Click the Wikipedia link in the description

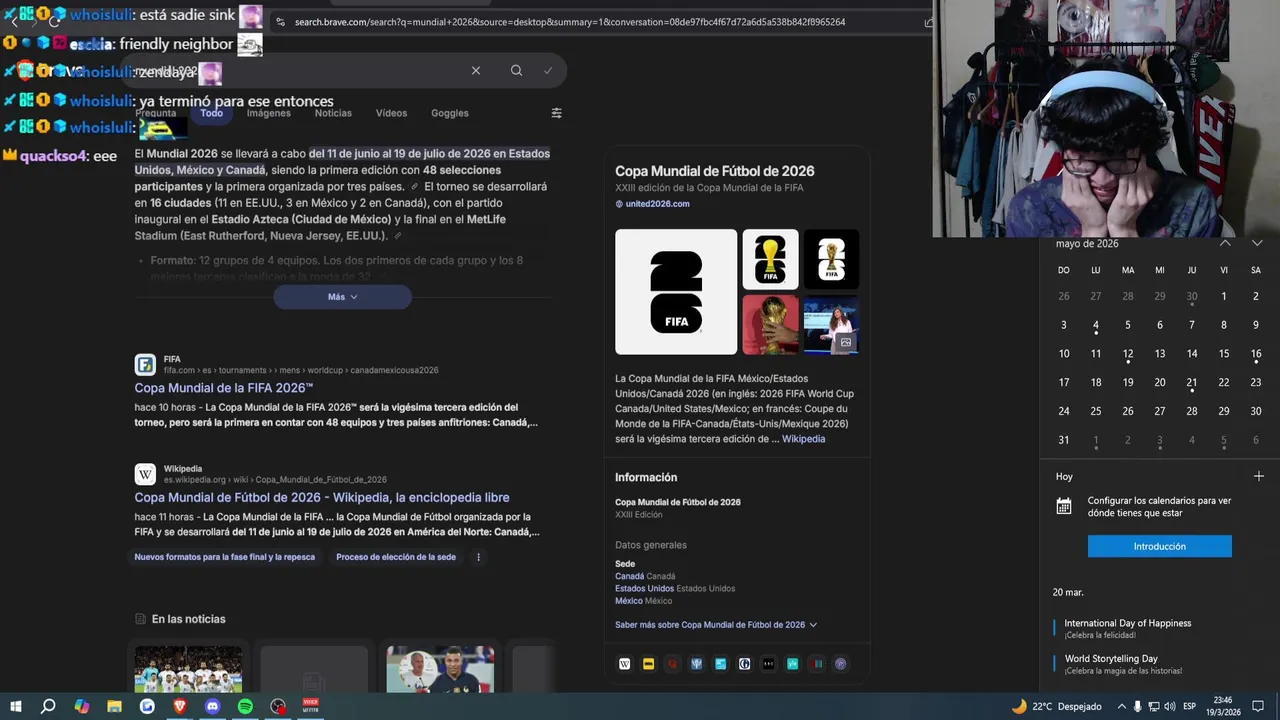(x=803, y=439)
